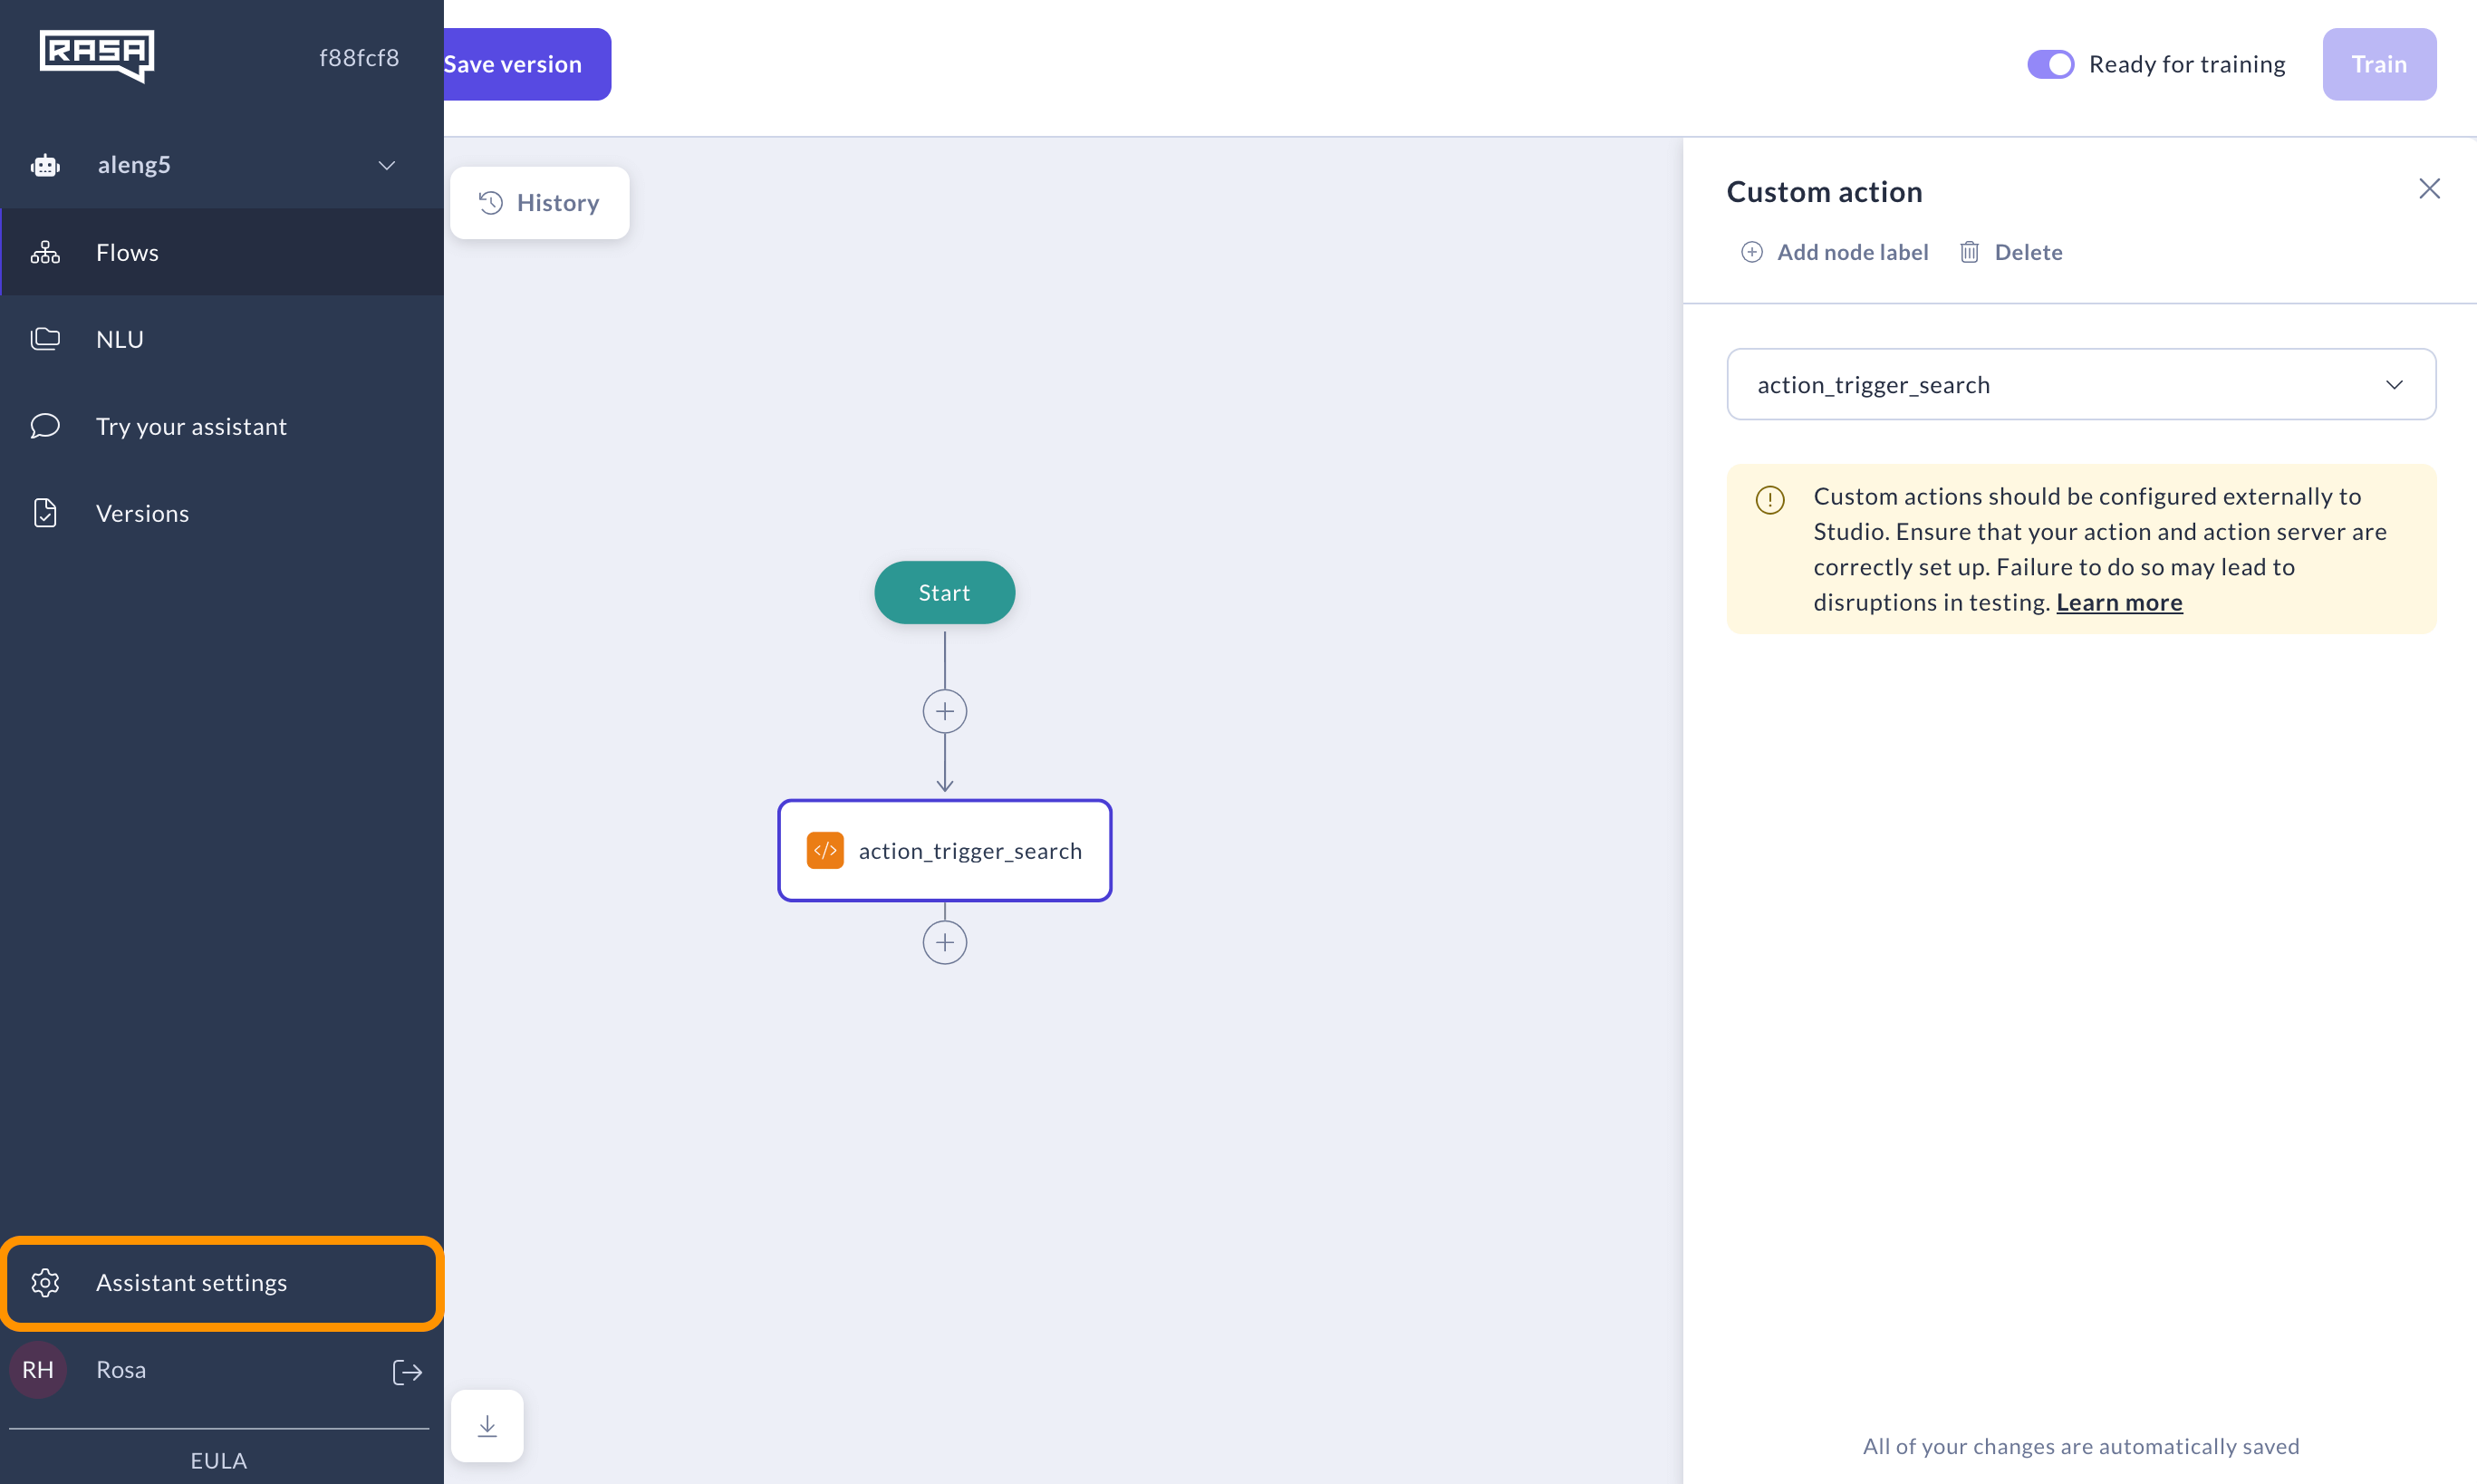This screenshot has width=2477, height=1484.
Task: Click the Versions document icon
Action: 45,512
